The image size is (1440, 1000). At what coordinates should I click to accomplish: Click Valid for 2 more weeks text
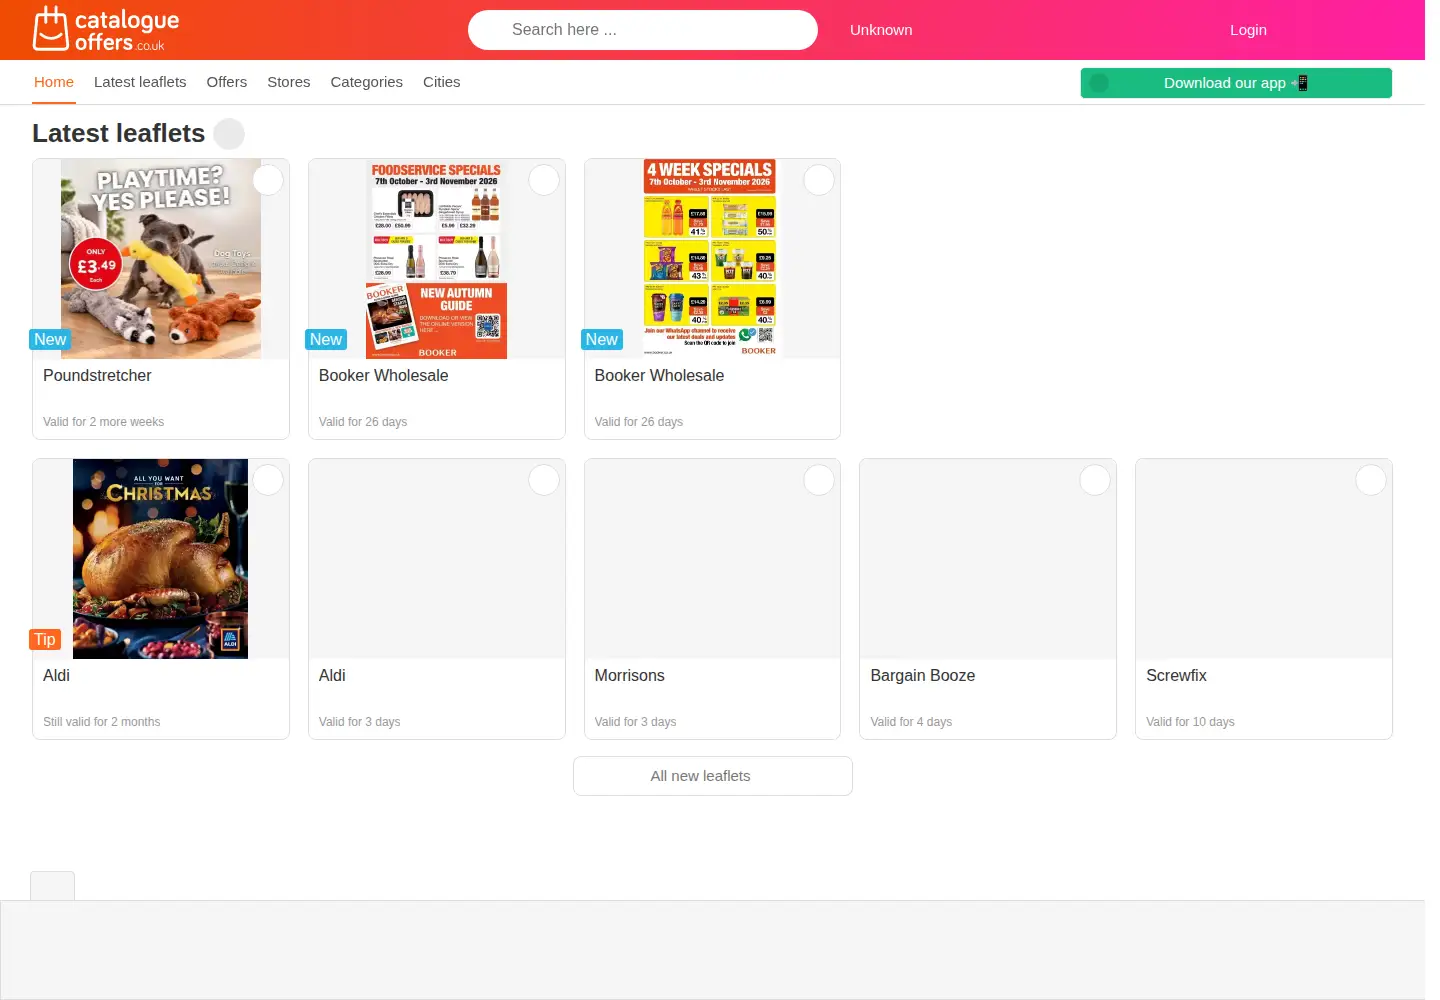[x=103, y=422]
